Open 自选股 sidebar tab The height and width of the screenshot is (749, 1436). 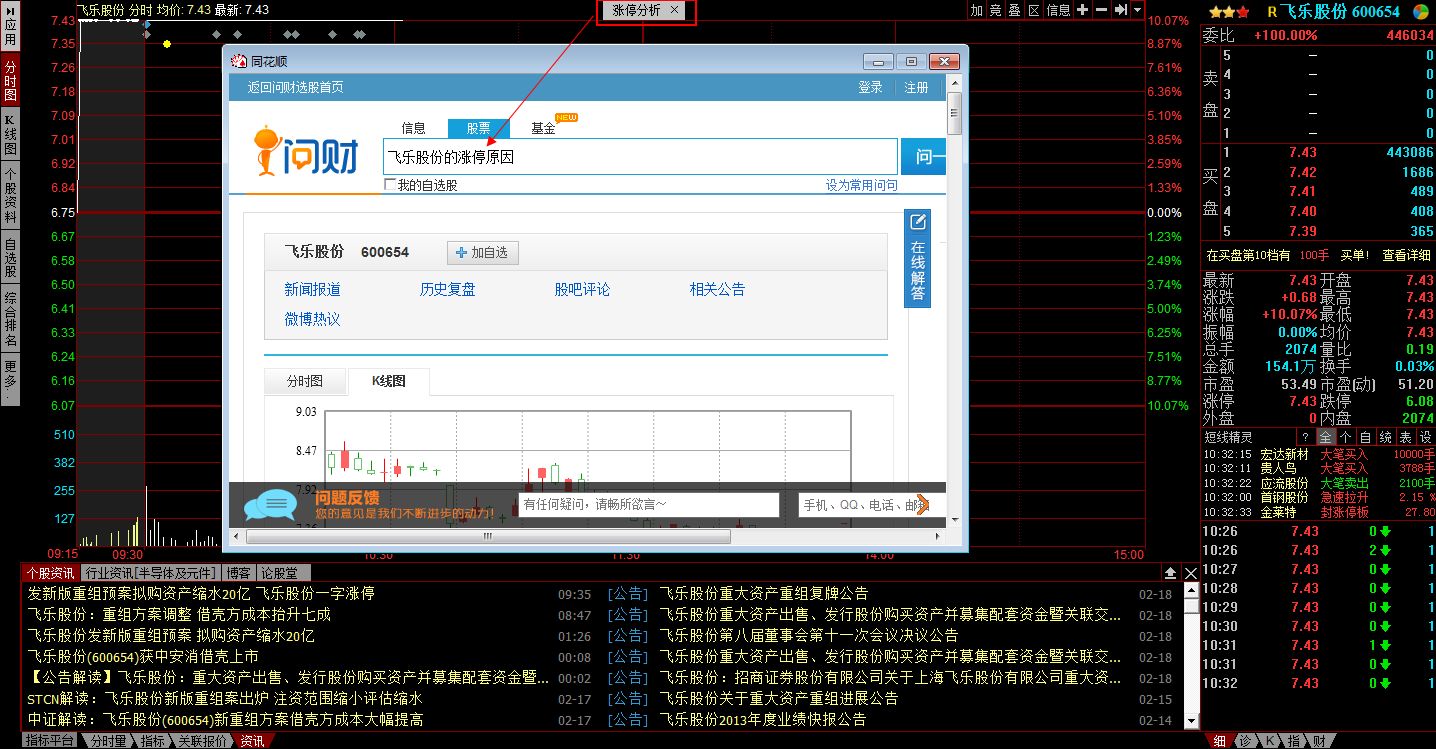pos(10,257)
